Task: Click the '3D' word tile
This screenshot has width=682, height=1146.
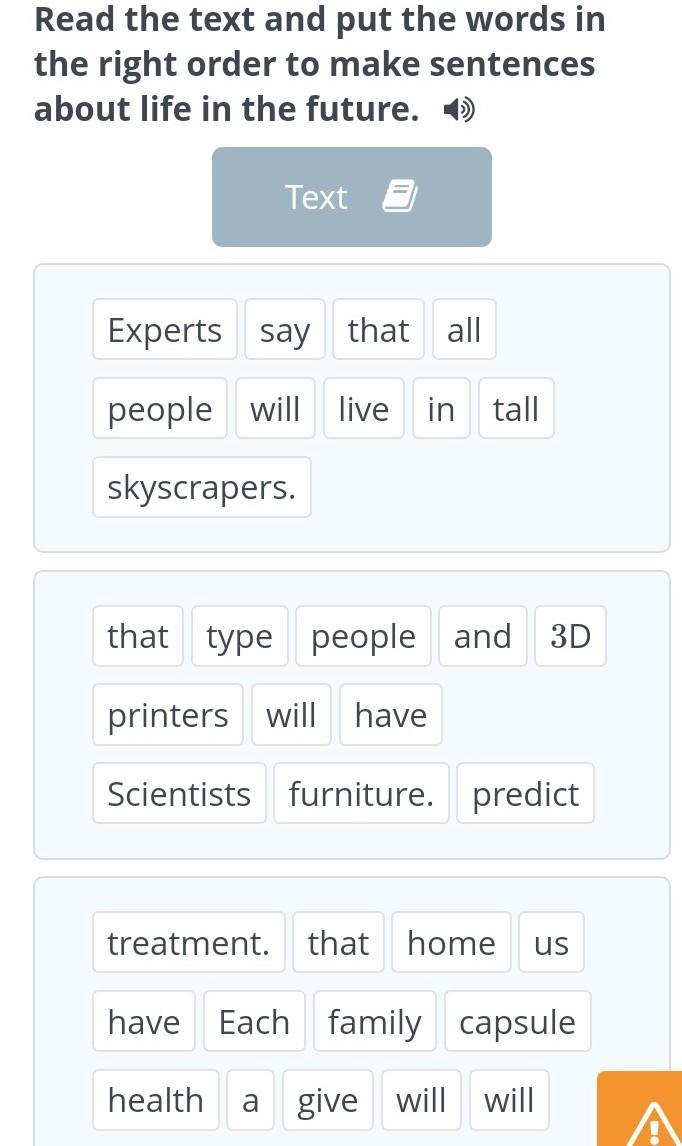Action: (x=570, y=636)
